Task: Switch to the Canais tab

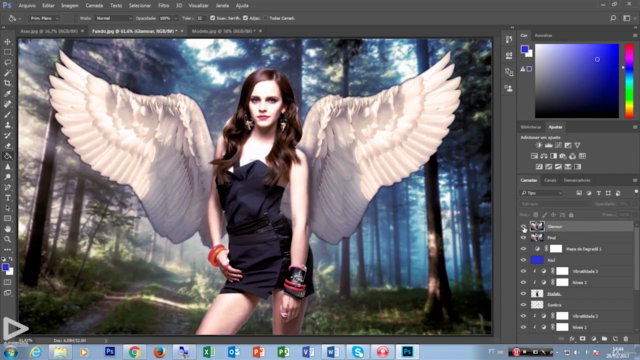Action: (x=550, y=180)
